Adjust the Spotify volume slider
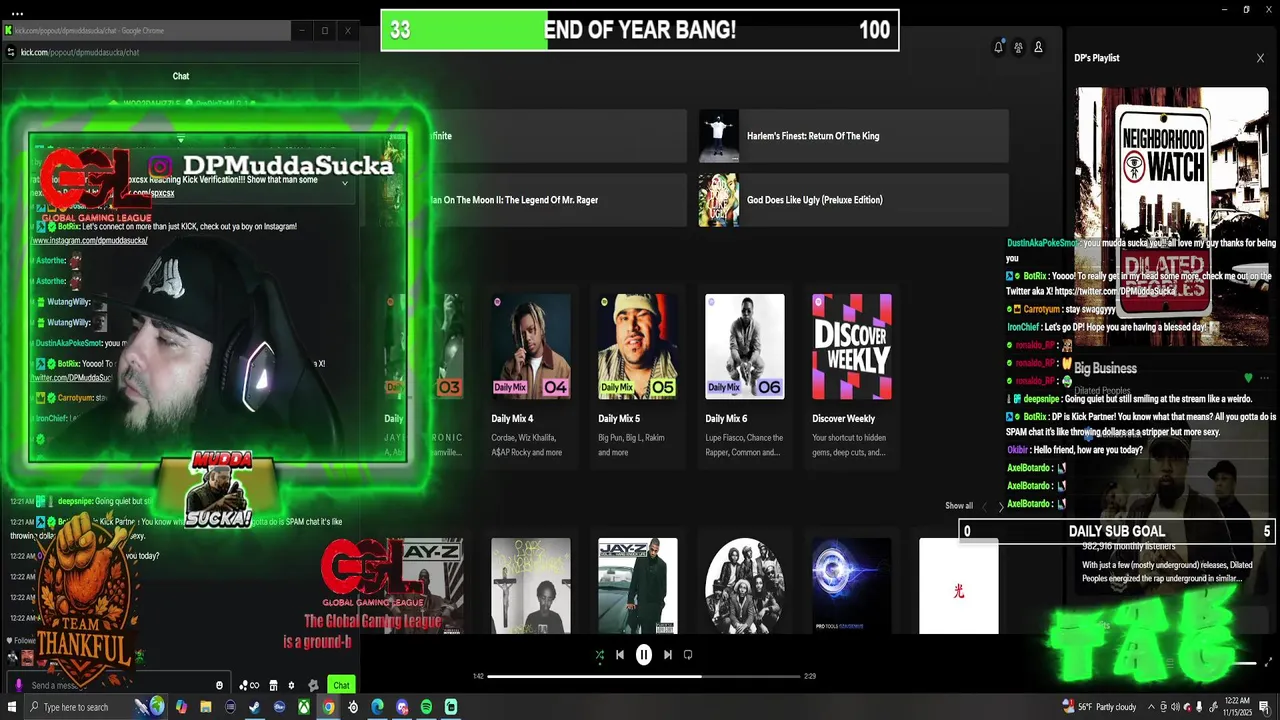 (1243, 662)
